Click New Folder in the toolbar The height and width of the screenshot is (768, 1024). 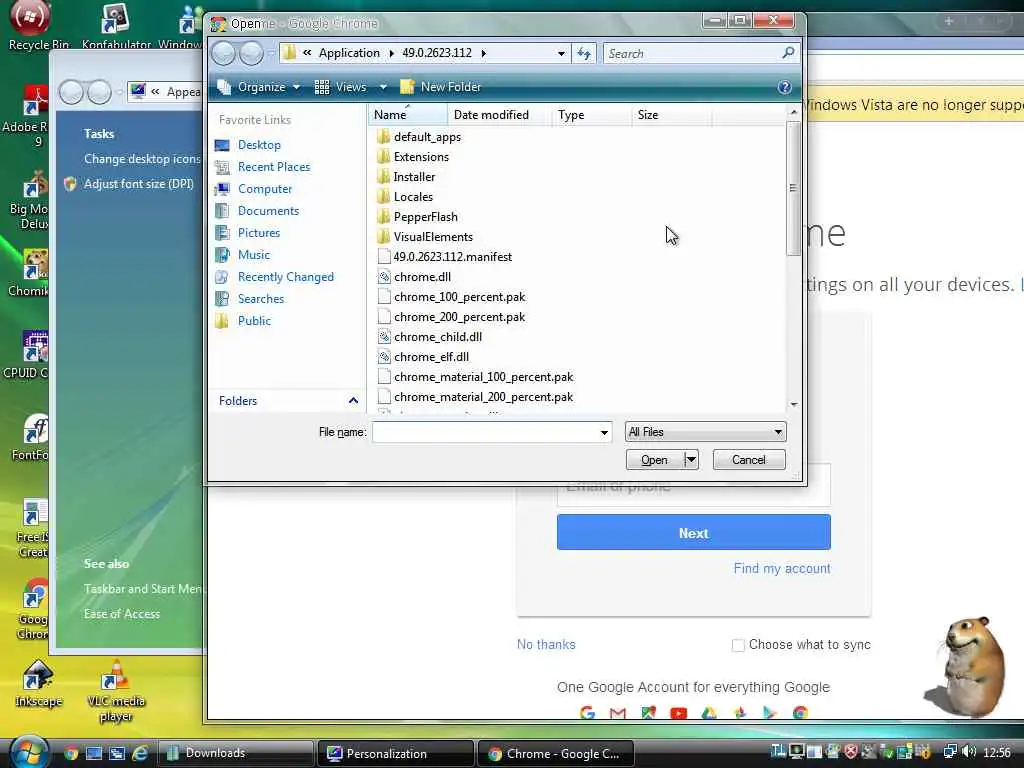(441, 87)
